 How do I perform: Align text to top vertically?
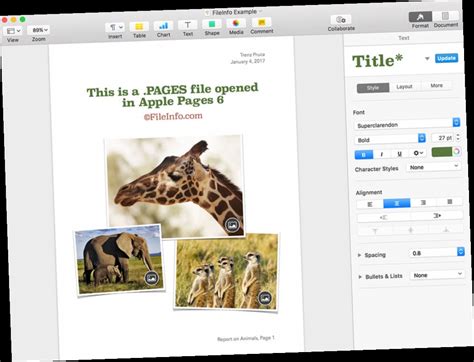click(x=375, y=231)
